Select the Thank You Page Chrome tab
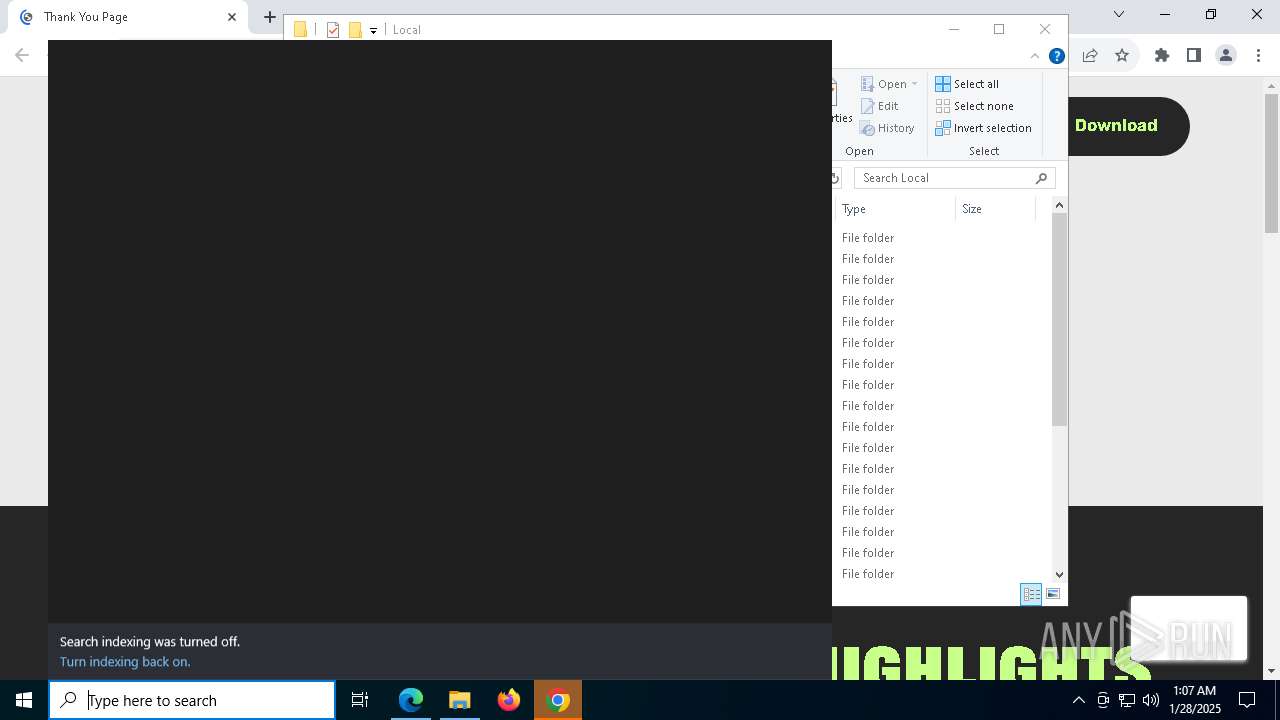The width and height of the screenshot is (1280, 720). [128, 17]
